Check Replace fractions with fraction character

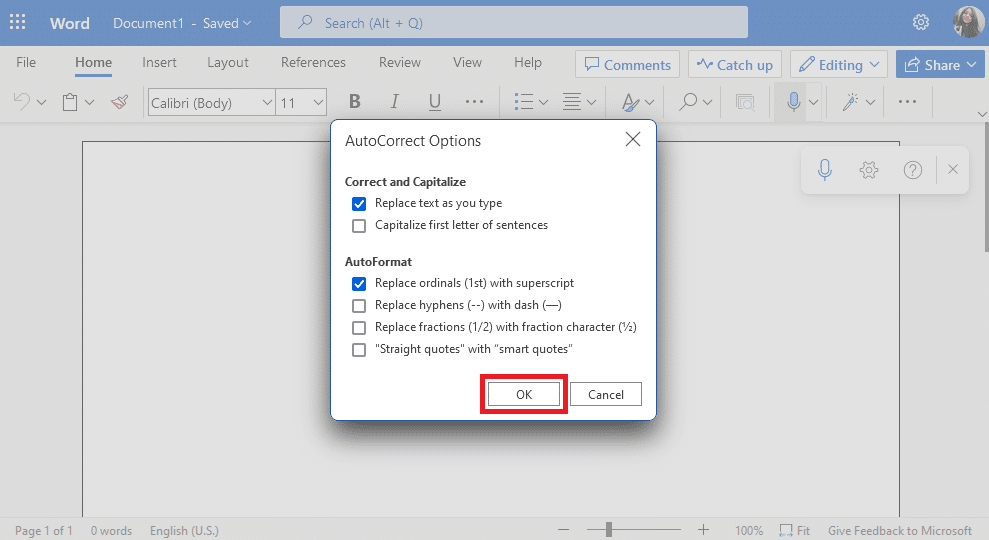[x=359, y=328]
